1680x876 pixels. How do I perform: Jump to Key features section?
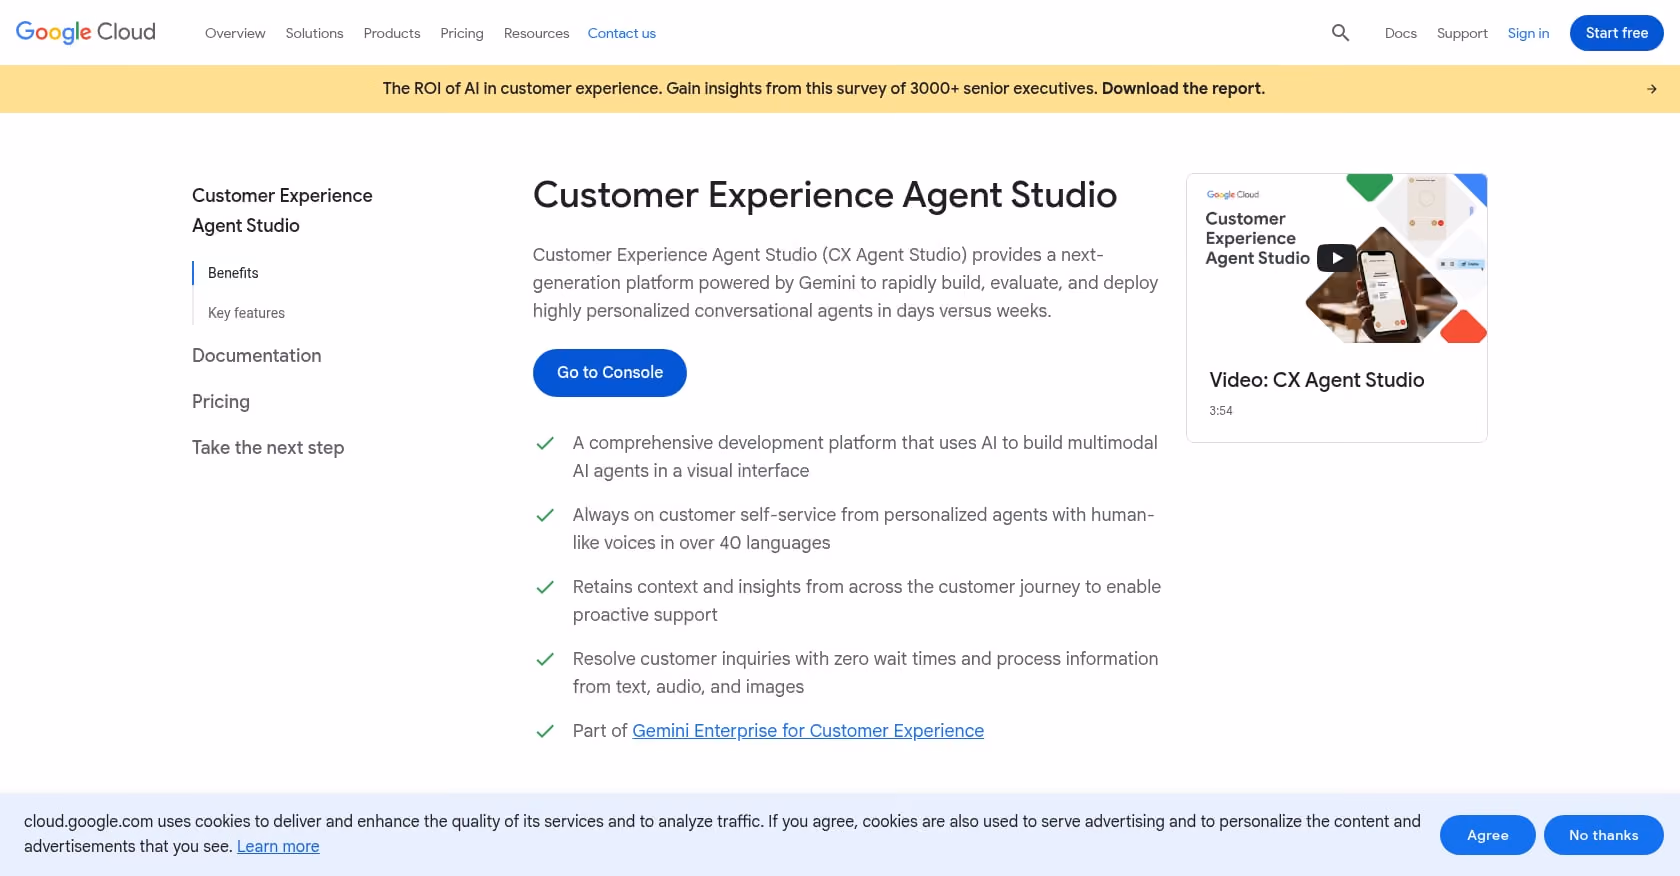(x=246, y=313)
